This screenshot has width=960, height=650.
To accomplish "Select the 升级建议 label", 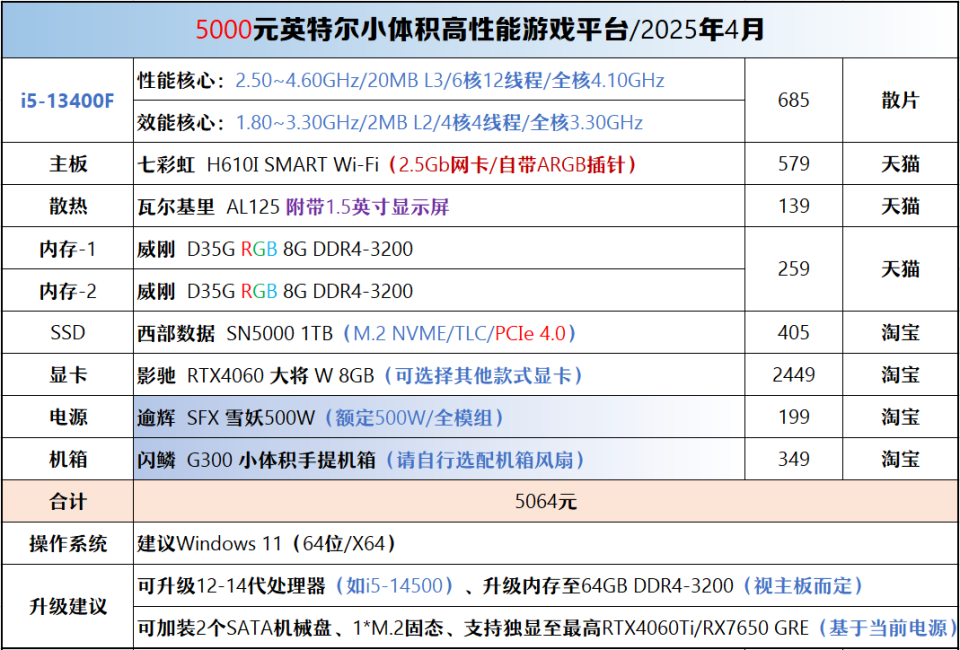I will pyautogui.click(x=67, y=607).
